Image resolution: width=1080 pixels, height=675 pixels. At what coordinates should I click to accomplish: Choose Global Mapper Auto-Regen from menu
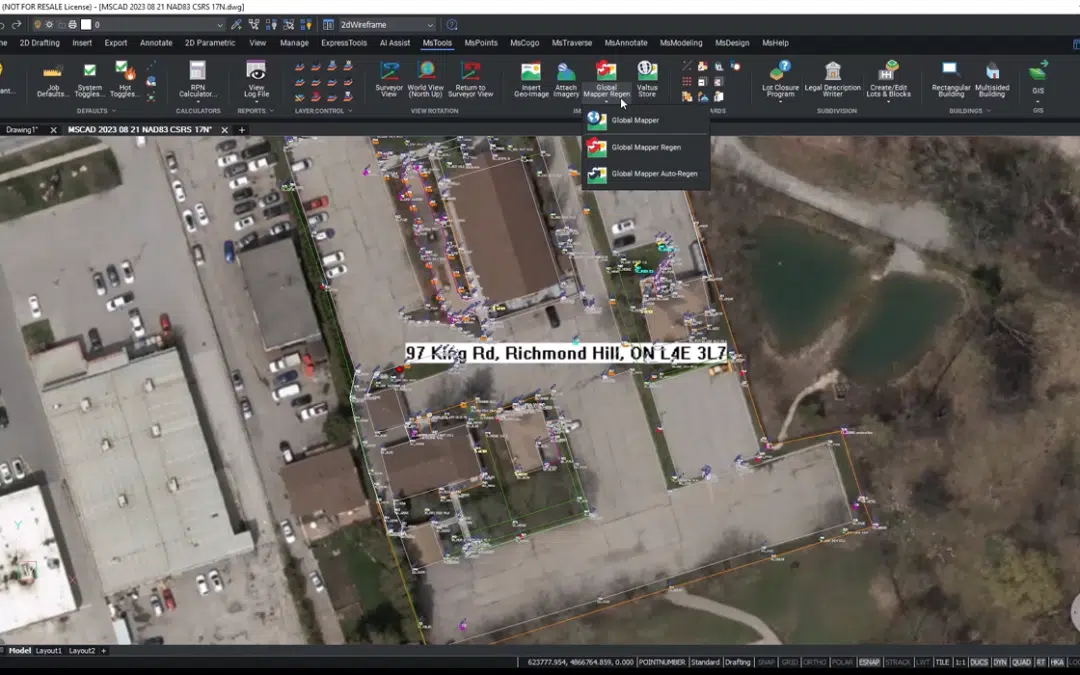click(654, 174)
